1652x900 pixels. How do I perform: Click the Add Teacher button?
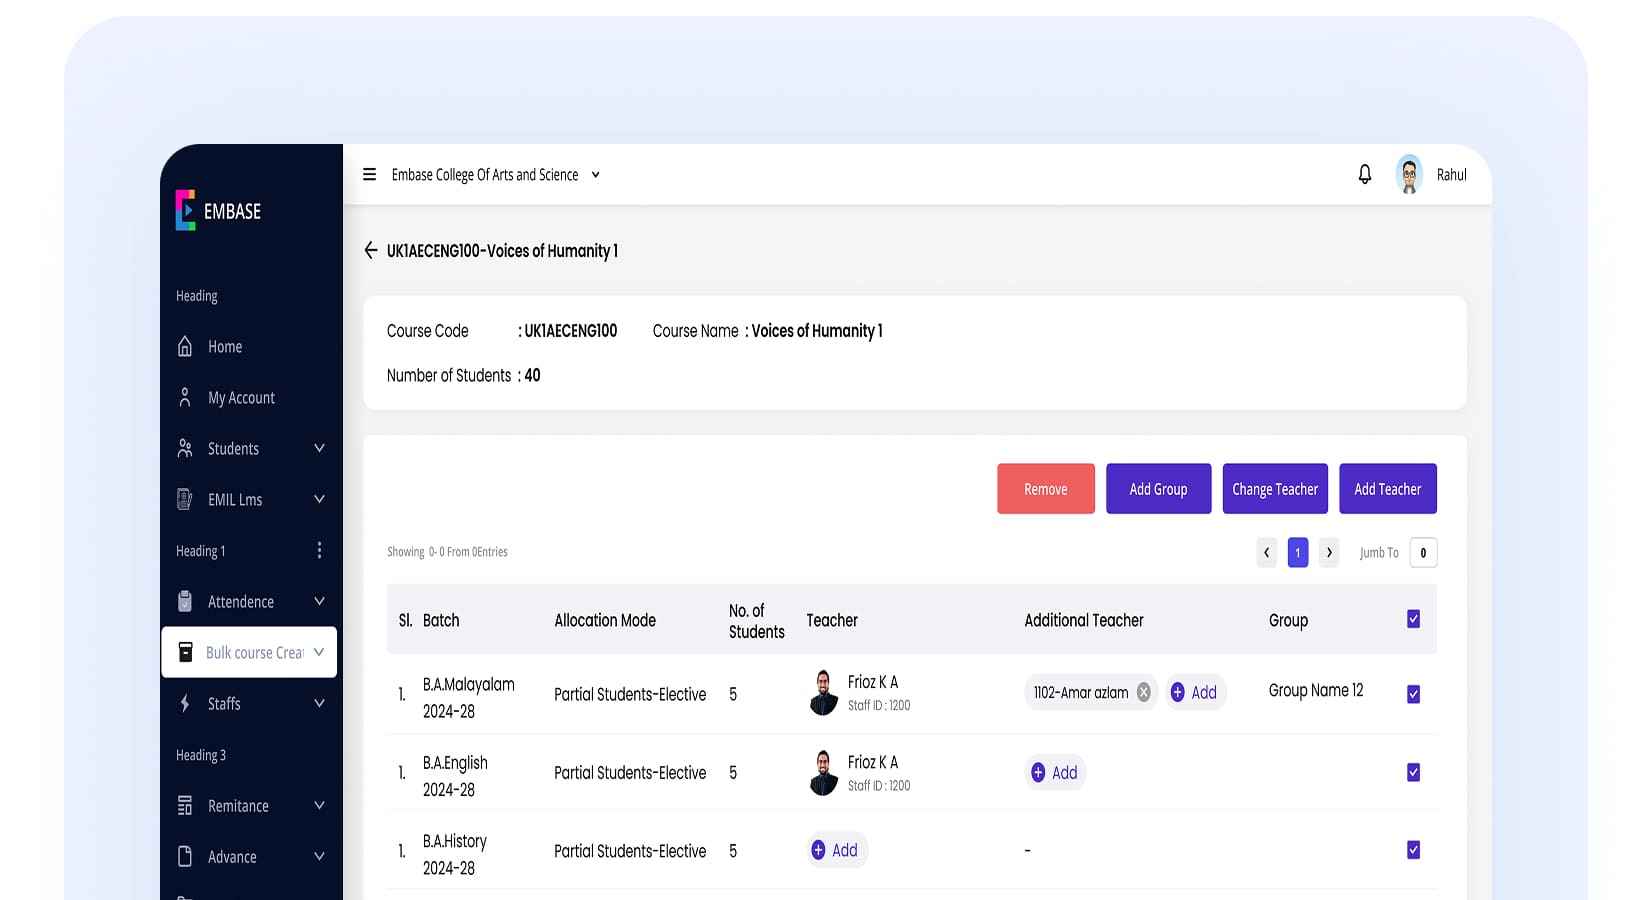pyautogui.click(x=1388, y=488)
